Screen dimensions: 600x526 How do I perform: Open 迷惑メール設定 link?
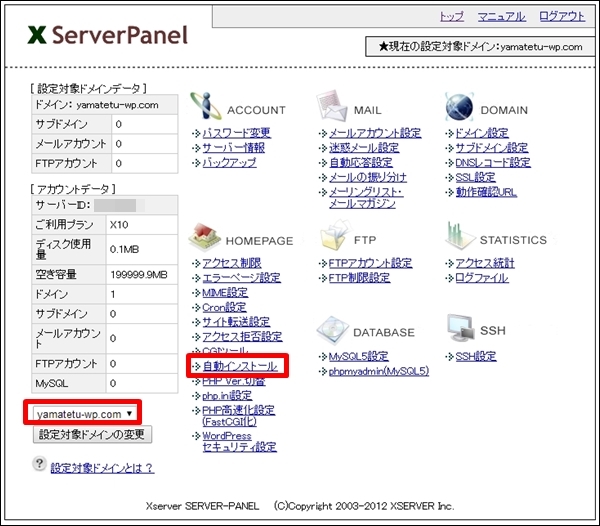coord(364,148)
